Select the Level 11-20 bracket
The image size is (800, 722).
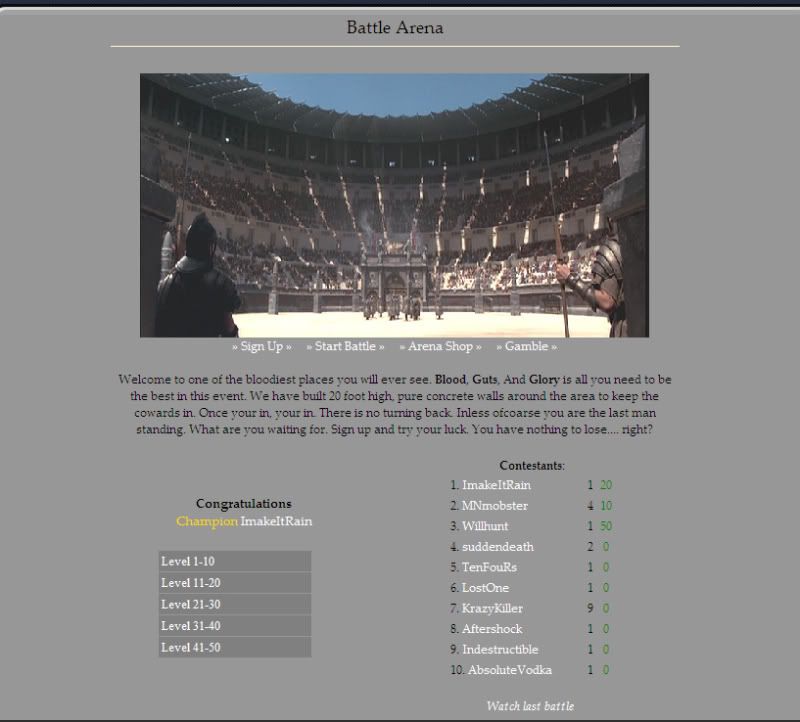(235, 583)
